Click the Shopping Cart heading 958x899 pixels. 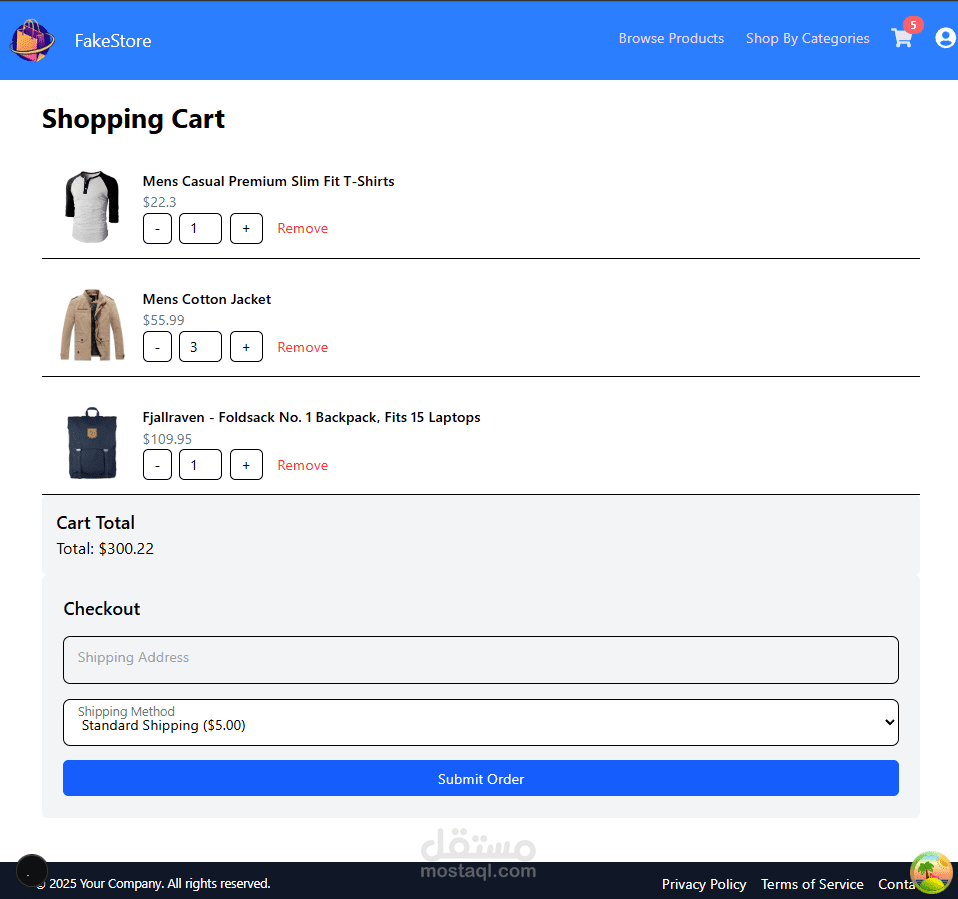[x=133, y=119]
